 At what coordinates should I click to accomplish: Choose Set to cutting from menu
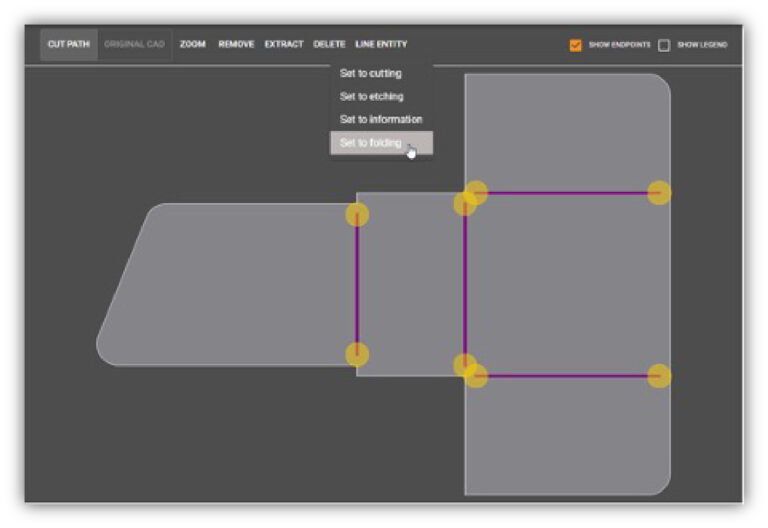370,74
